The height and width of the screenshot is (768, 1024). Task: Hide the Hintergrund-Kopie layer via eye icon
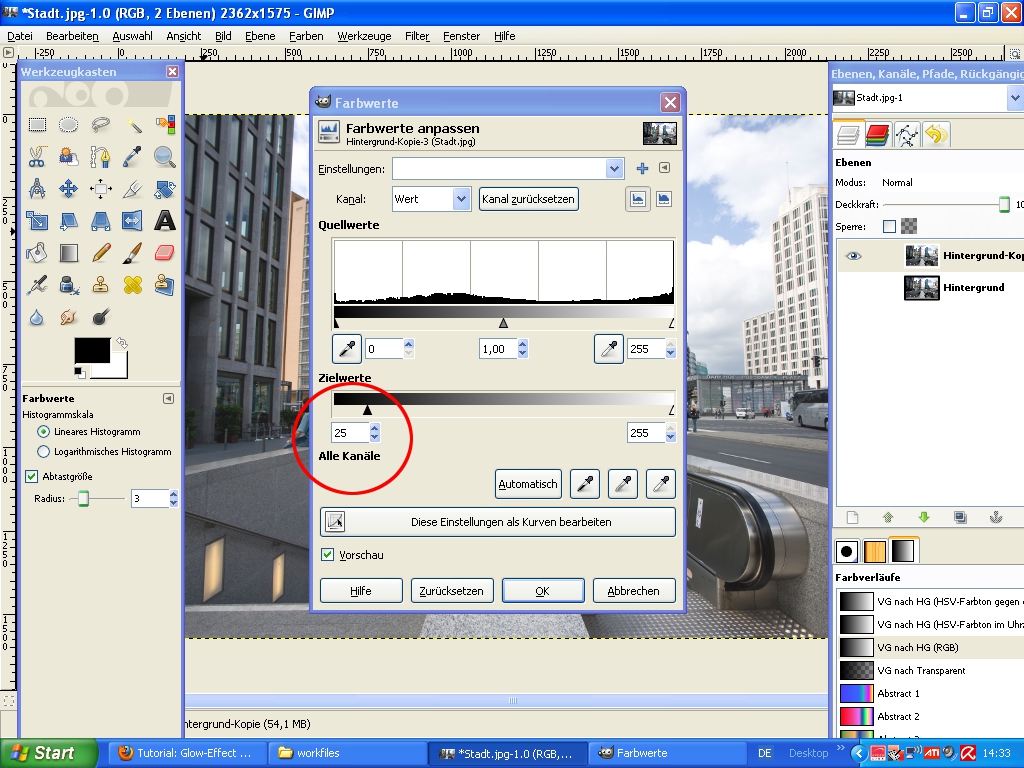pos(854,255)
